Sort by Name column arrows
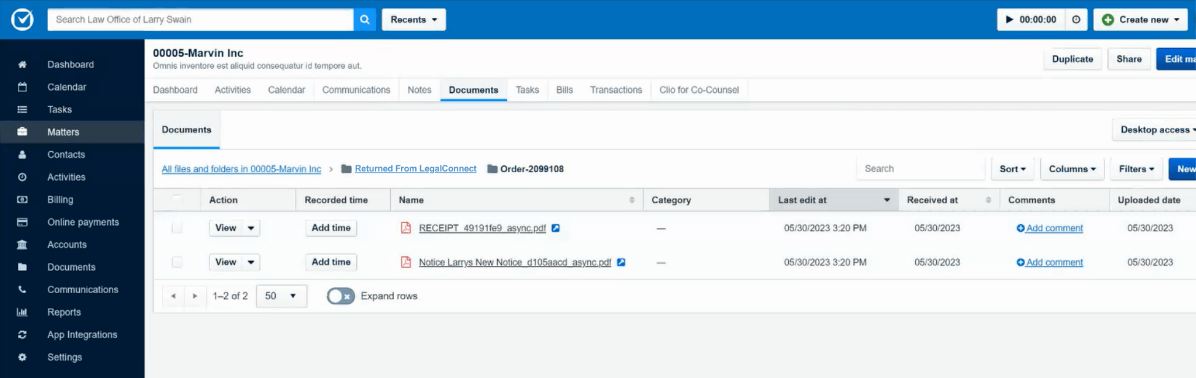 click(632, 200)
